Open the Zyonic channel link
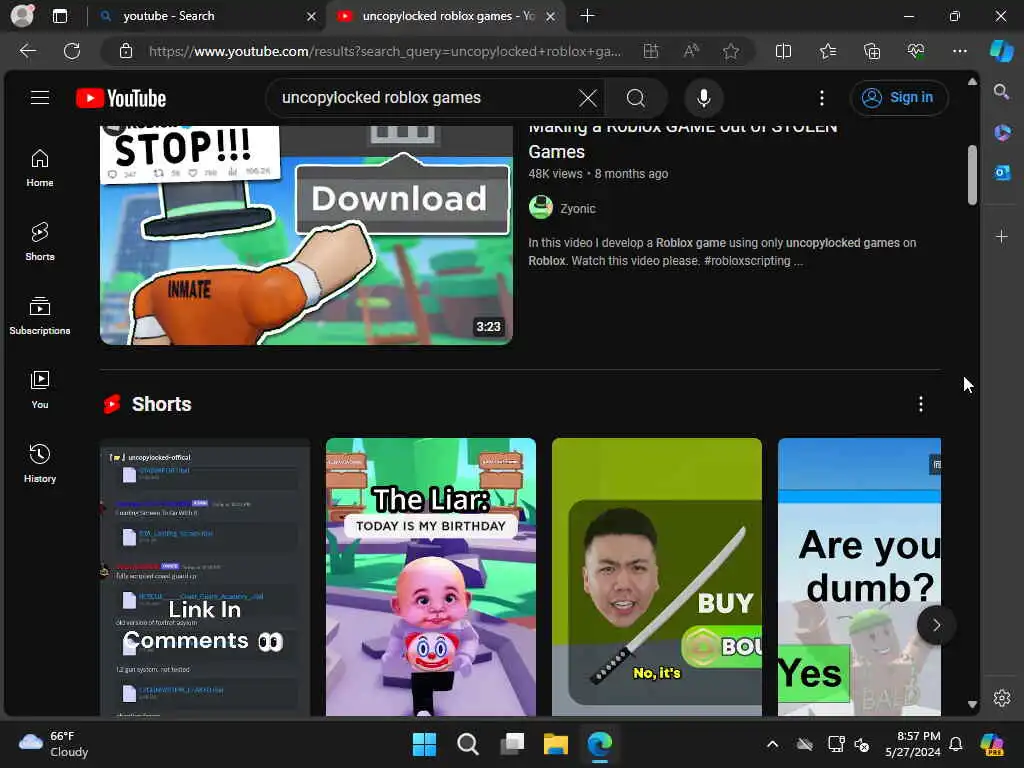This screenshot has width=1024, height=768. [578, 209]
